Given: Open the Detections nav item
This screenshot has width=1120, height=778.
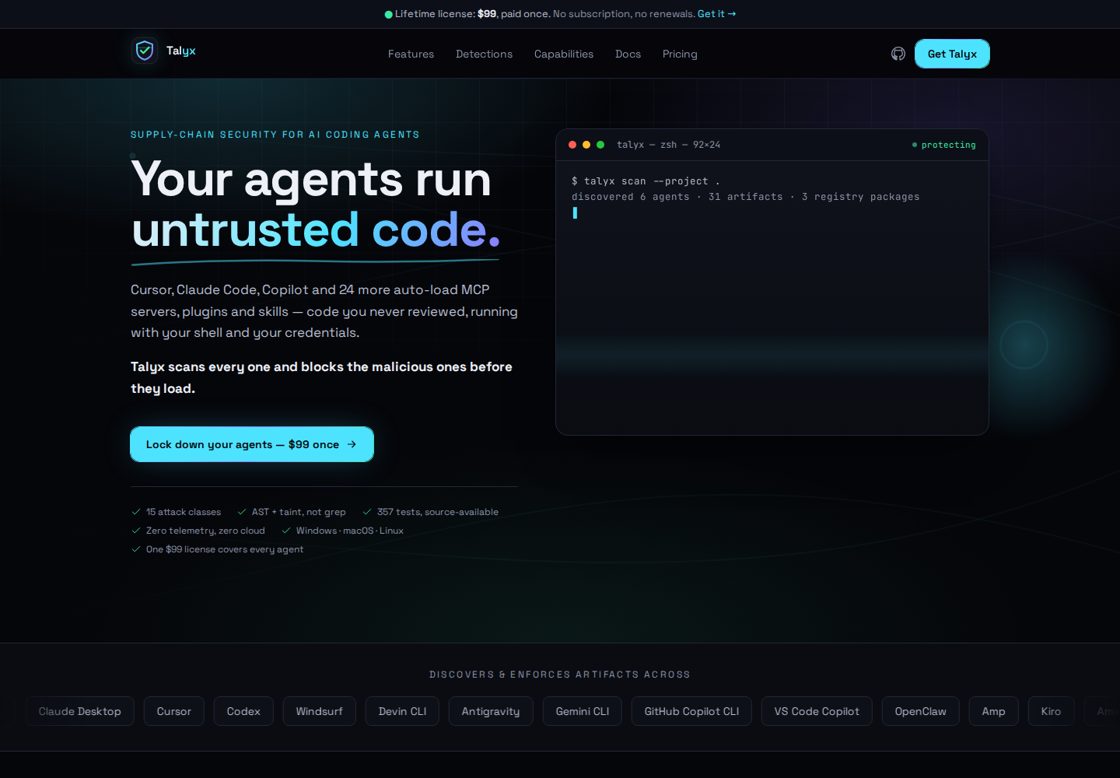Looking at the screenshot, I should 484,54.
